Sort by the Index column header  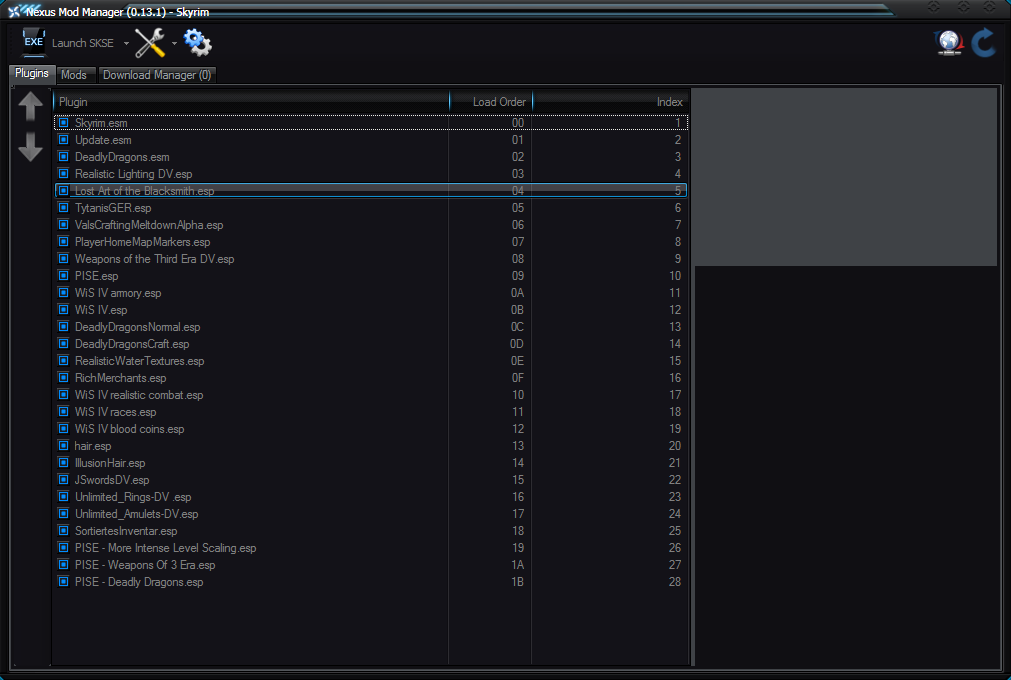coord(610,102)
